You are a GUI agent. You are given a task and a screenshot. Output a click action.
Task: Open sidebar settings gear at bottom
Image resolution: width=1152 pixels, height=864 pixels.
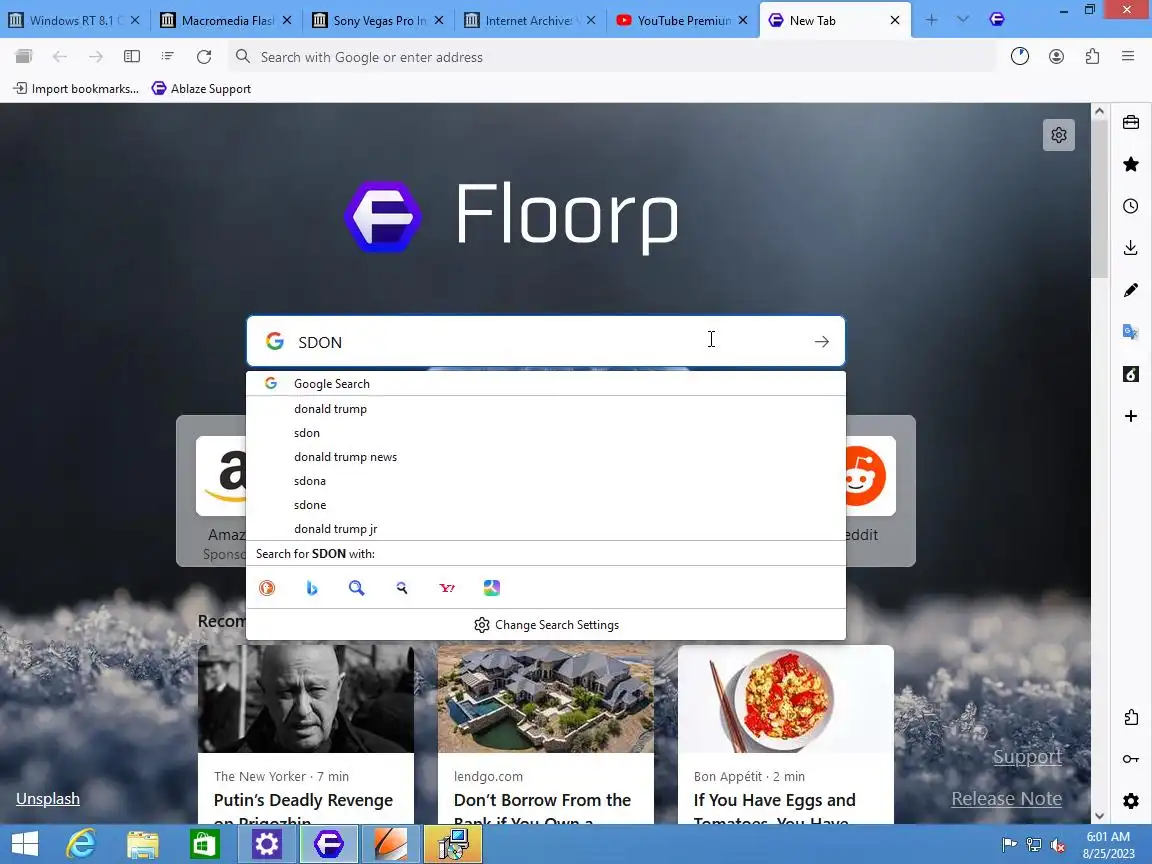[x=1131, y=801]
